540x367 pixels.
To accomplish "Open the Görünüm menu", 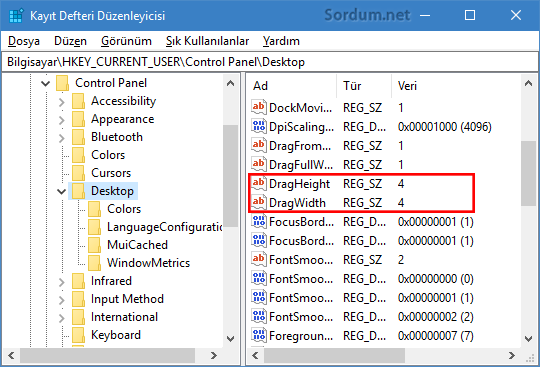I will 126,41.
